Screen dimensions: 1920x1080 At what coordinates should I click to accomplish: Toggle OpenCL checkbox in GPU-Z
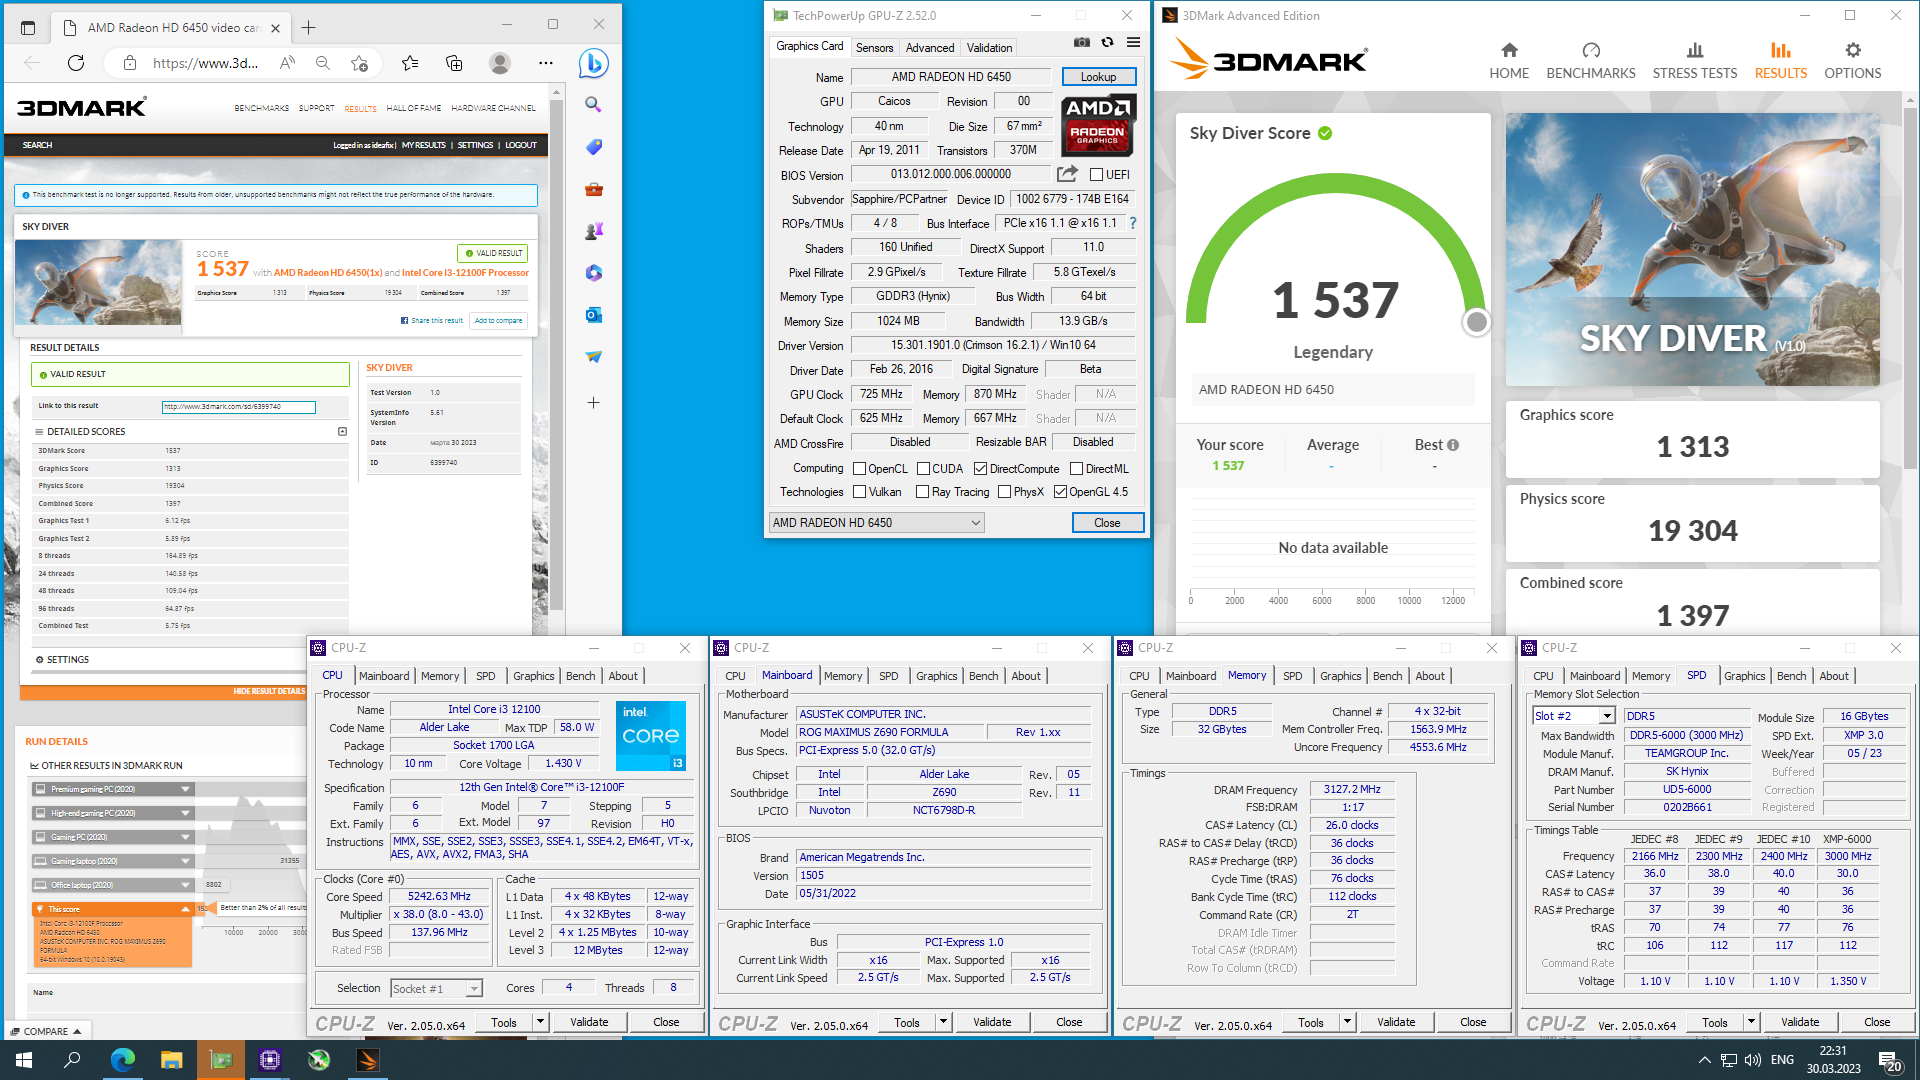coord(859,469)
